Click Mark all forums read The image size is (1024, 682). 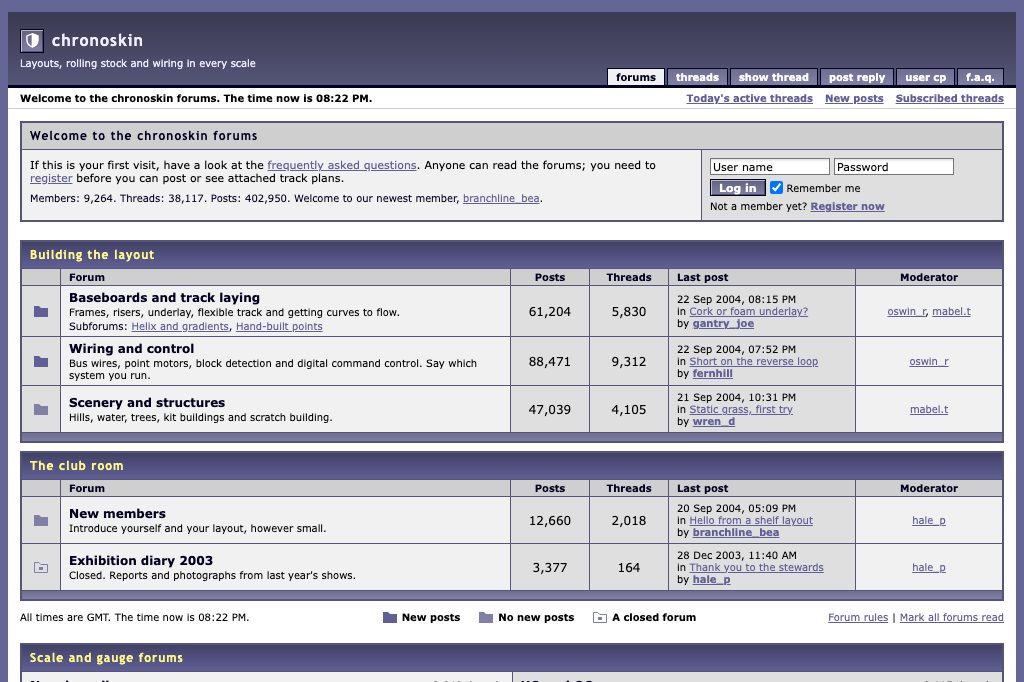click(x=952, y=617)
